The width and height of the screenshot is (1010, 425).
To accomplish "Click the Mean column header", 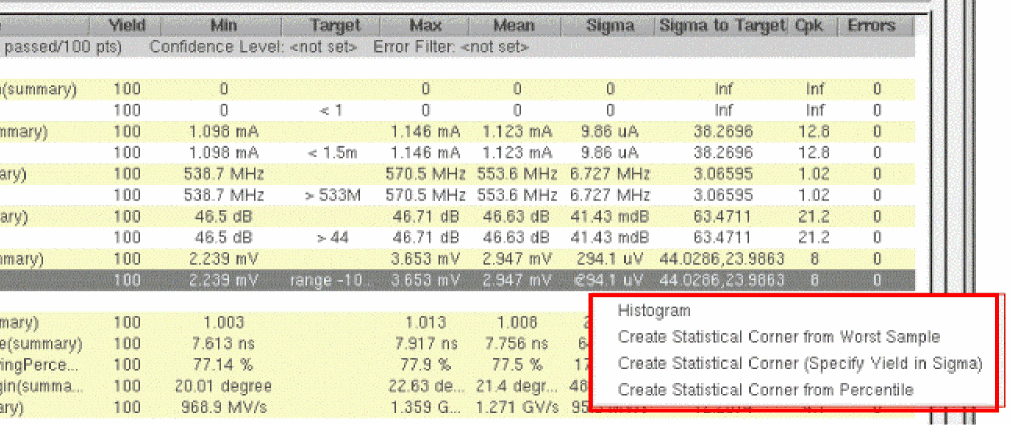I will pos(515,26).
